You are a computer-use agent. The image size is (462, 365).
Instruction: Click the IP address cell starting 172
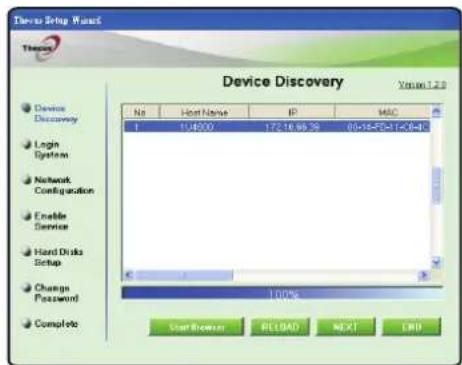(x=292, y=127)
